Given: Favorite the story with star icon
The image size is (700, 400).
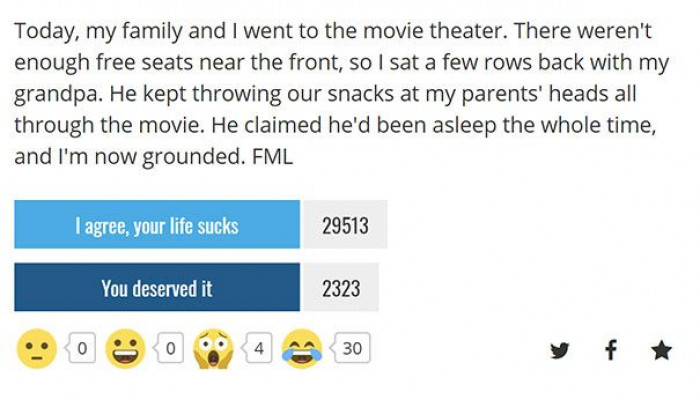Looking at the screenshot, I should (661, 350).
